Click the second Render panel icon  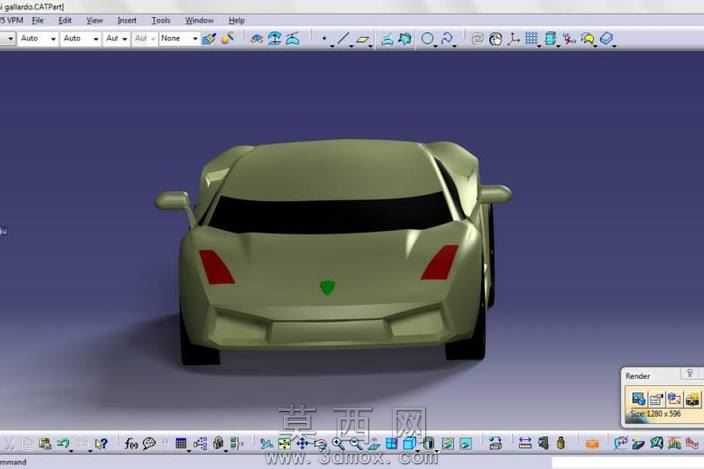(x=656, y=399)
